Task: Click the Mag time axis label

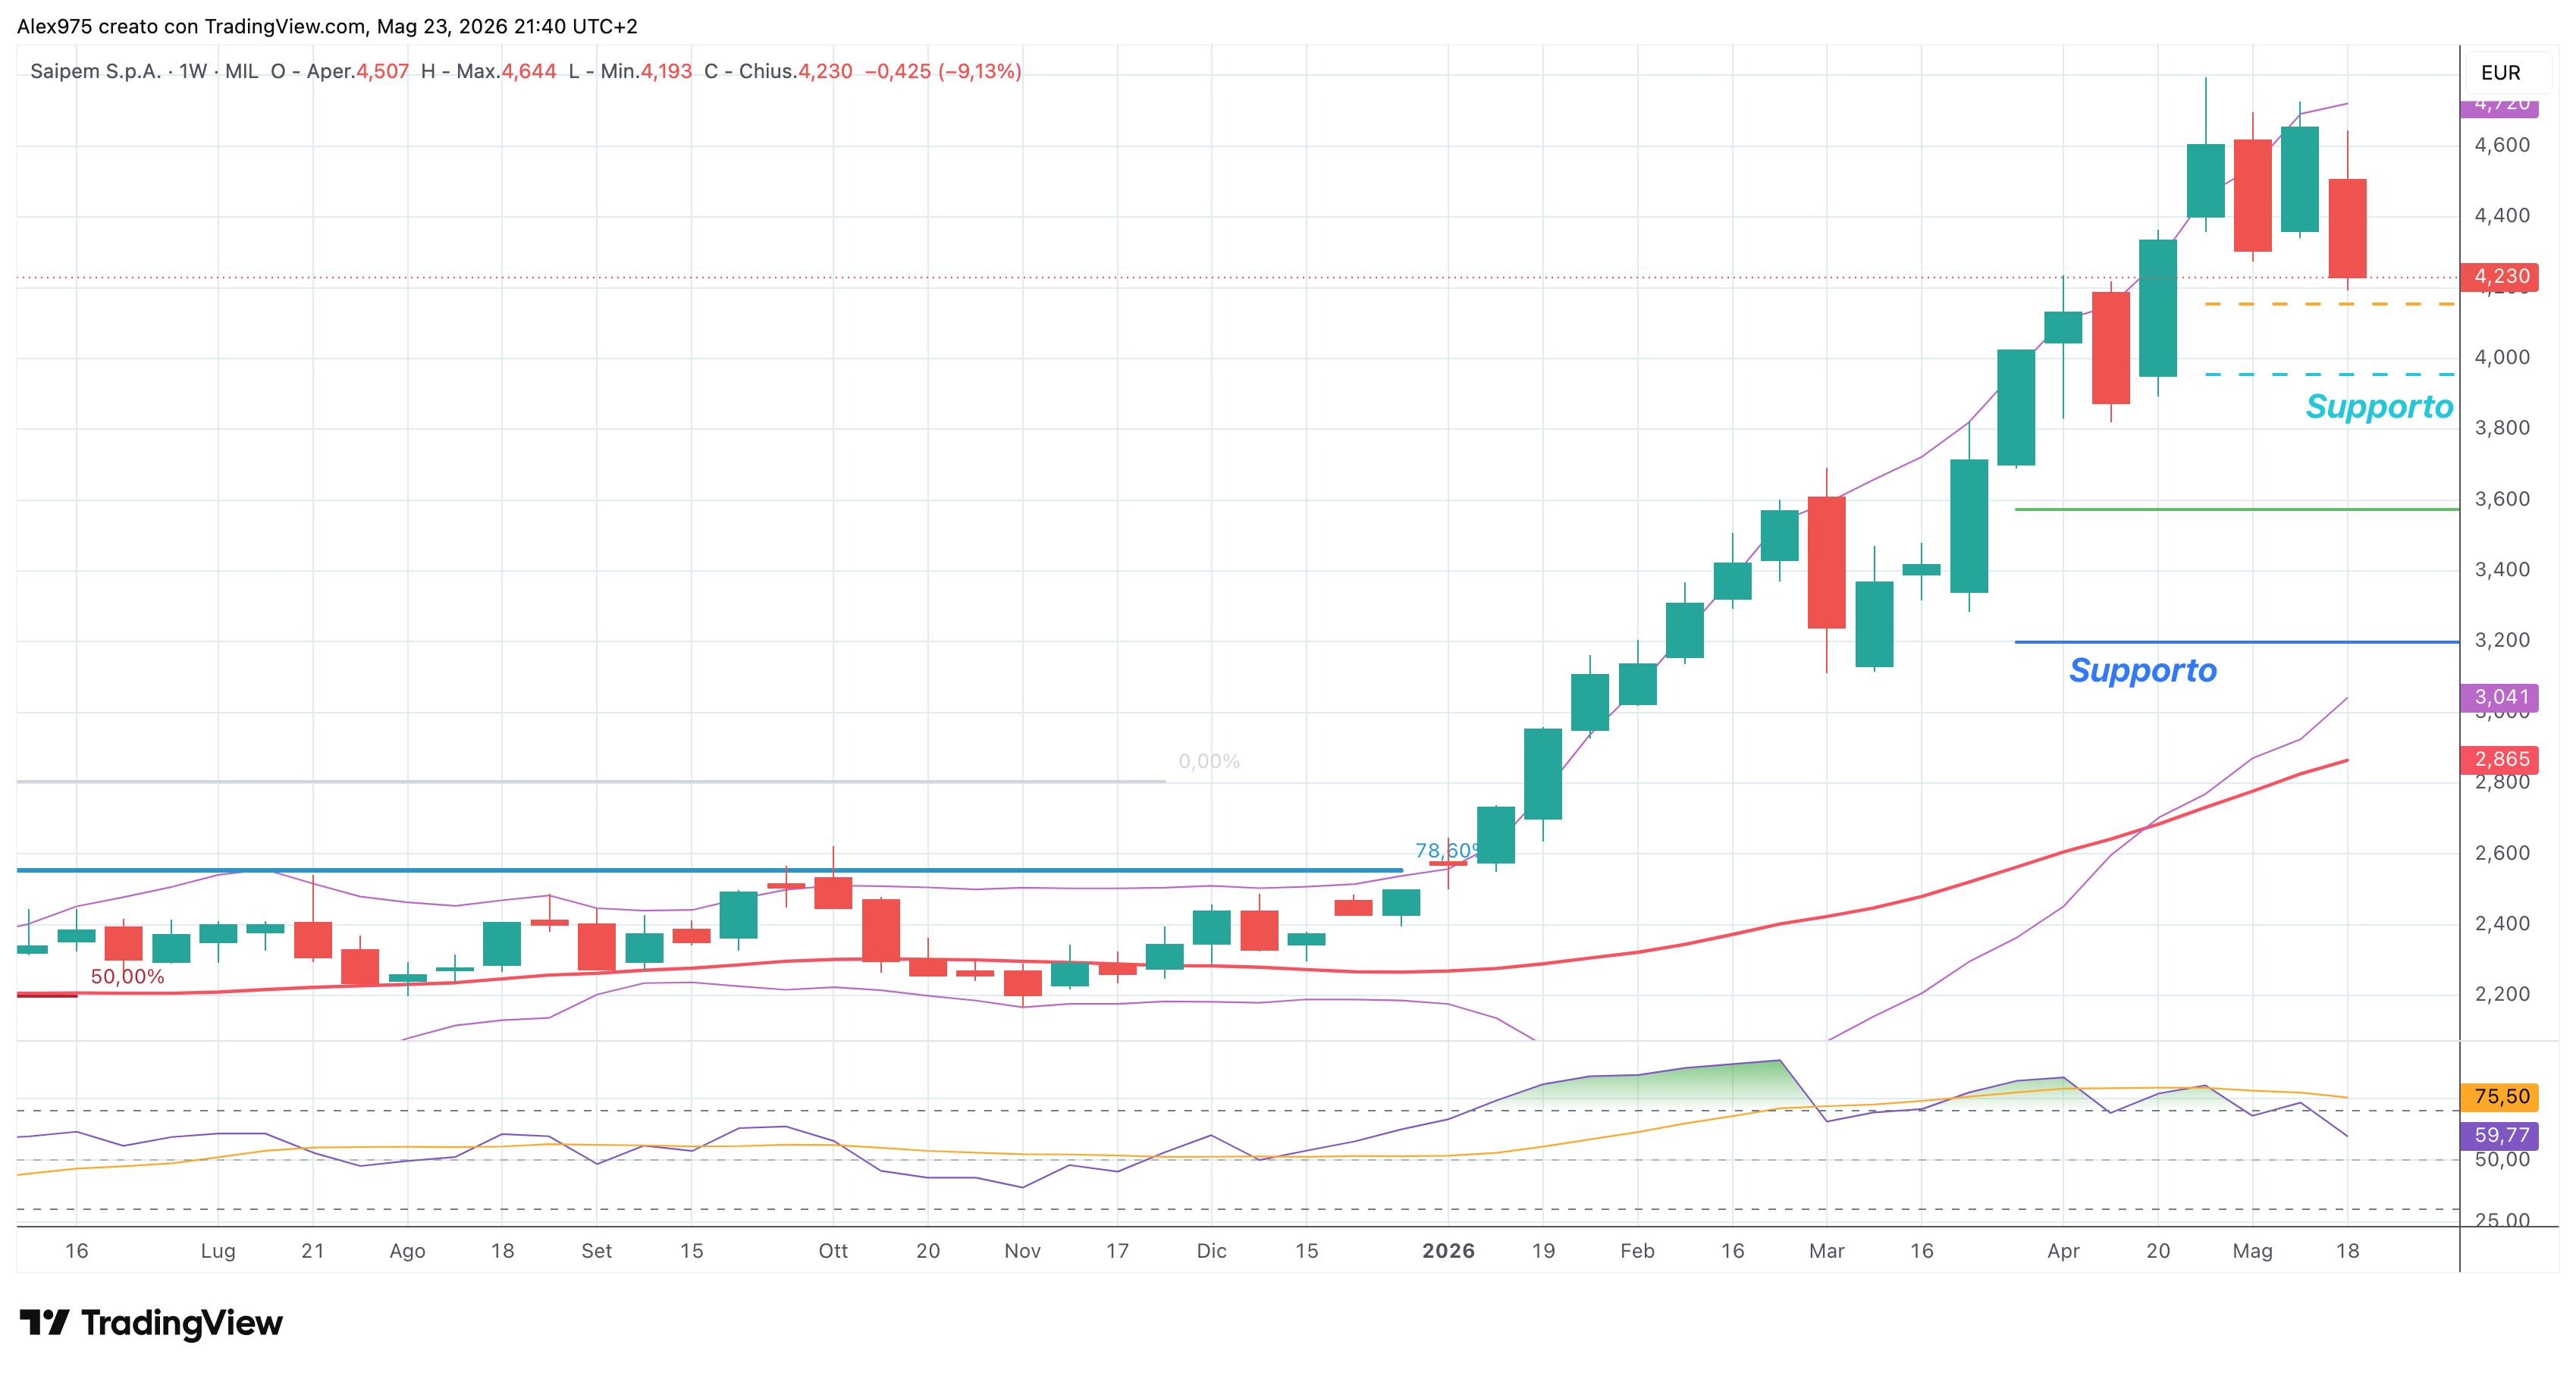Action: 2253,1251
